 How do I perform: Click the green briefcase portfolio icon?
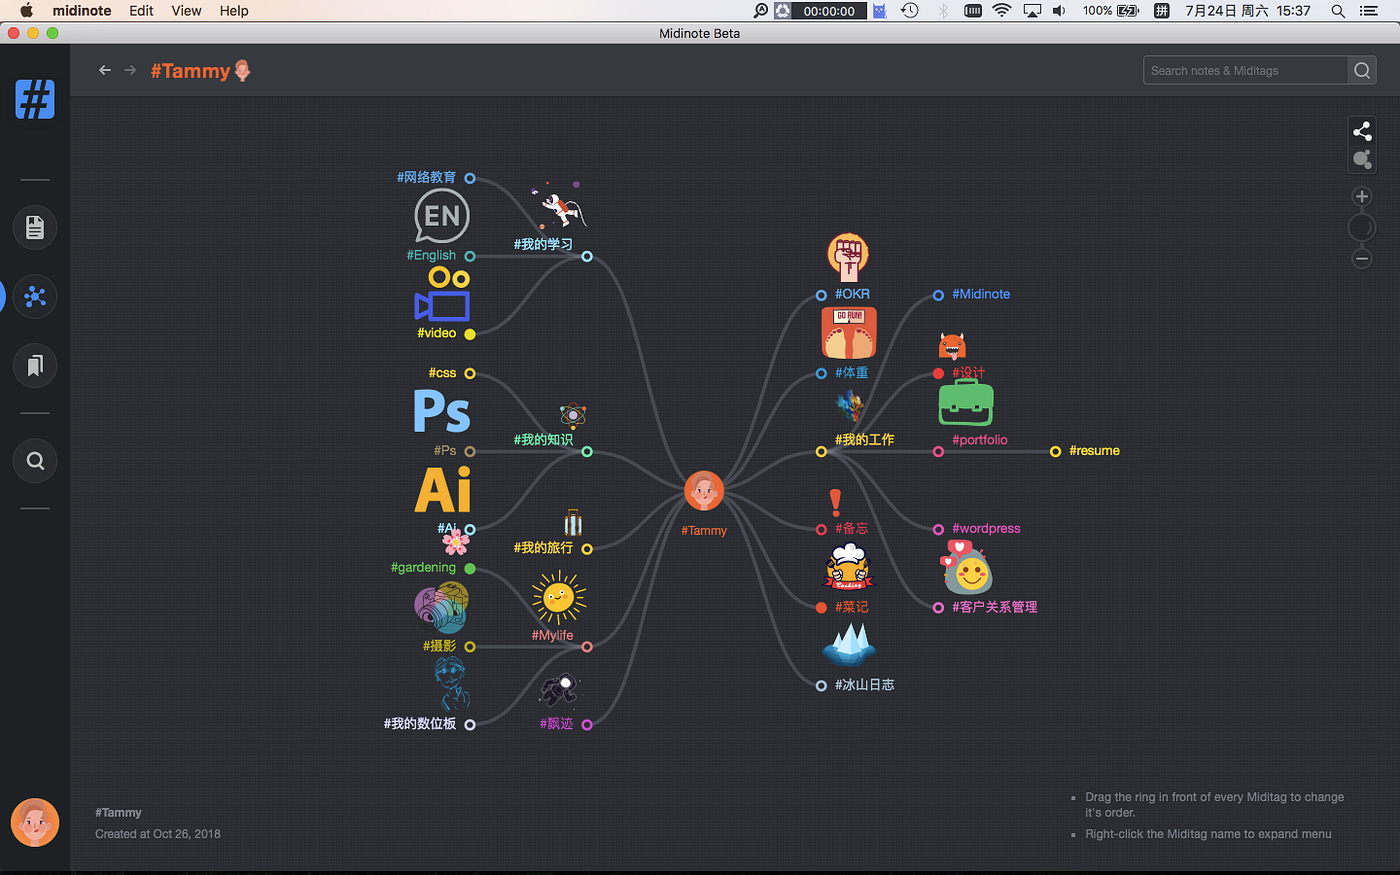966,403
